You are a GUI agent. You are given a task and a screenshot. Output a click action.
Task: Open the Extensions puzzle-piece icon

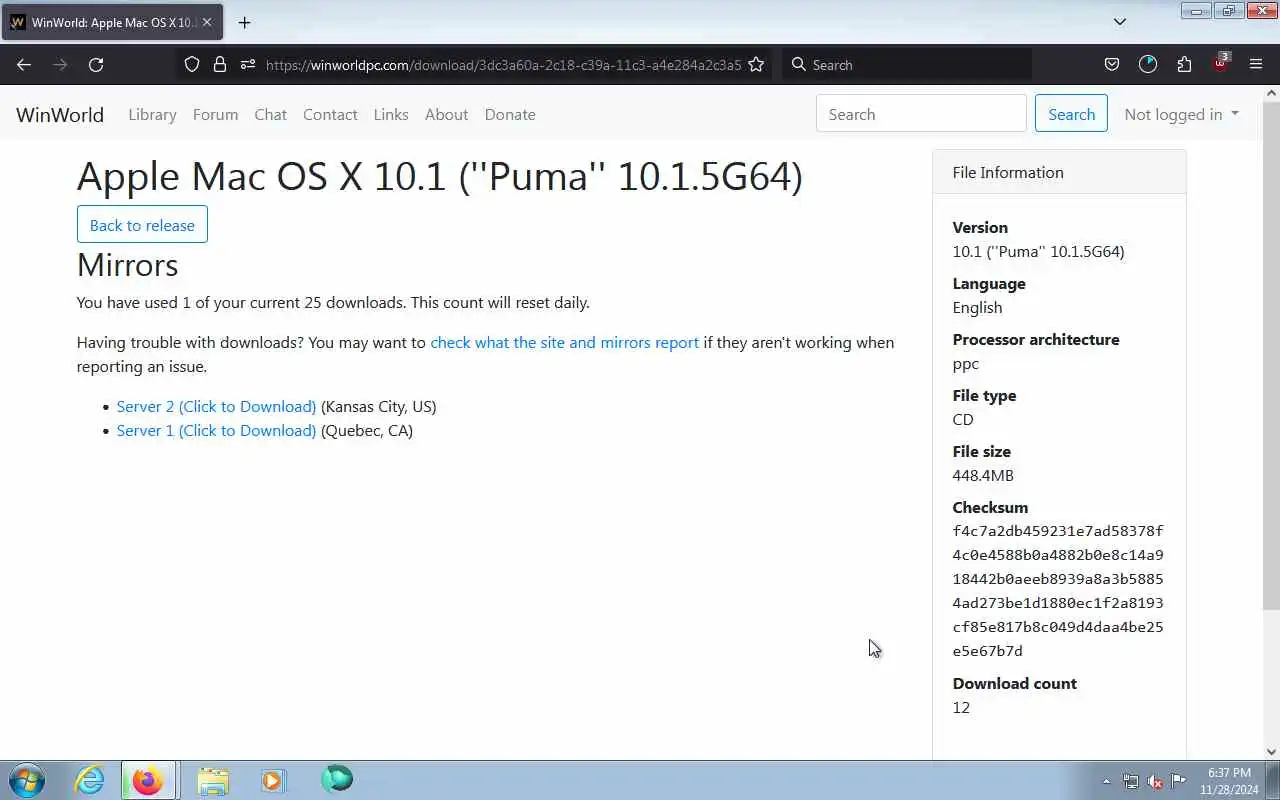(x=1184, y=64)
